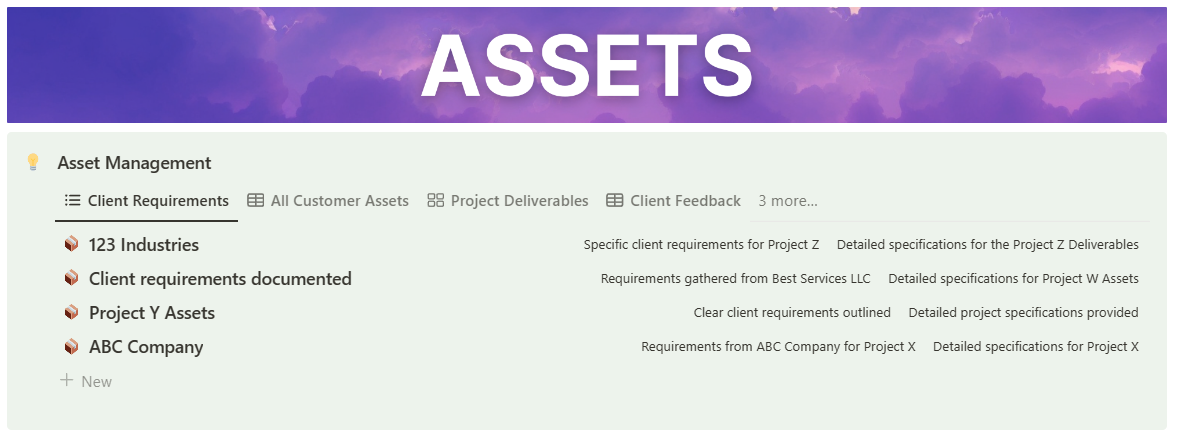Screen dimensions: 1183x443
Task: Open the Client requirements documented entry
Action: tap(220, 279)
